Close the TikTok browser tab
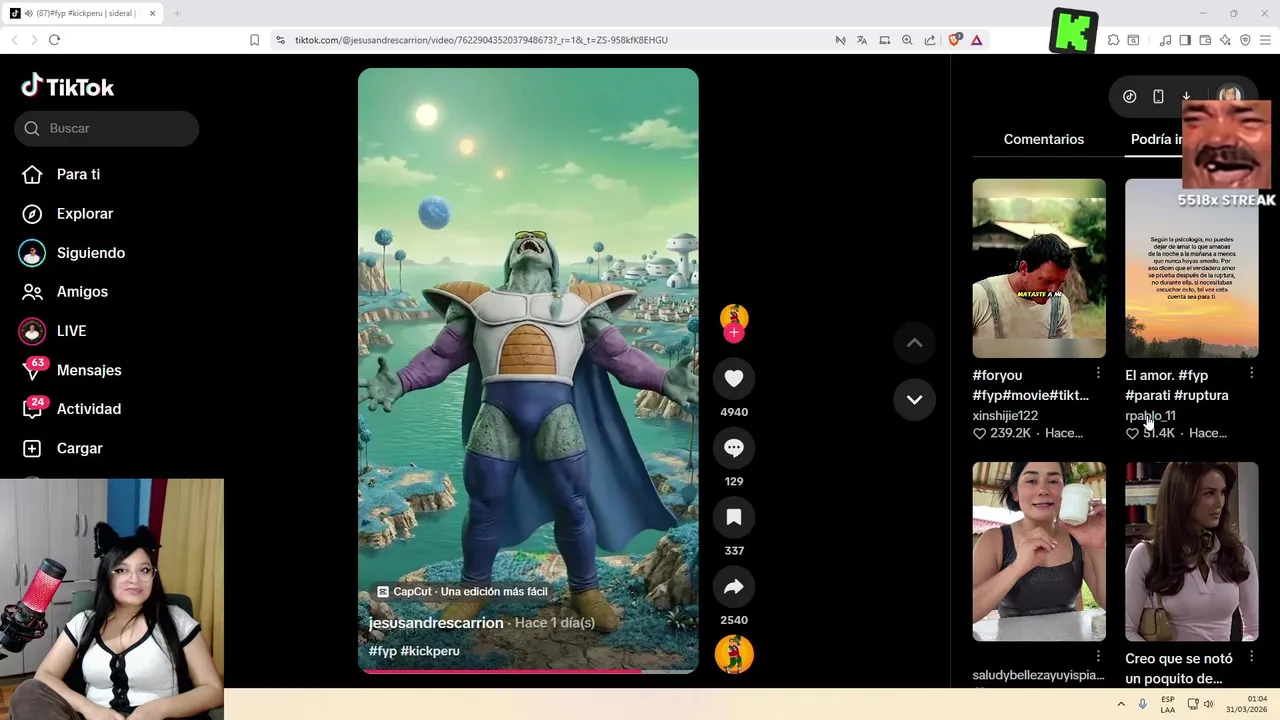 (152, 13)
